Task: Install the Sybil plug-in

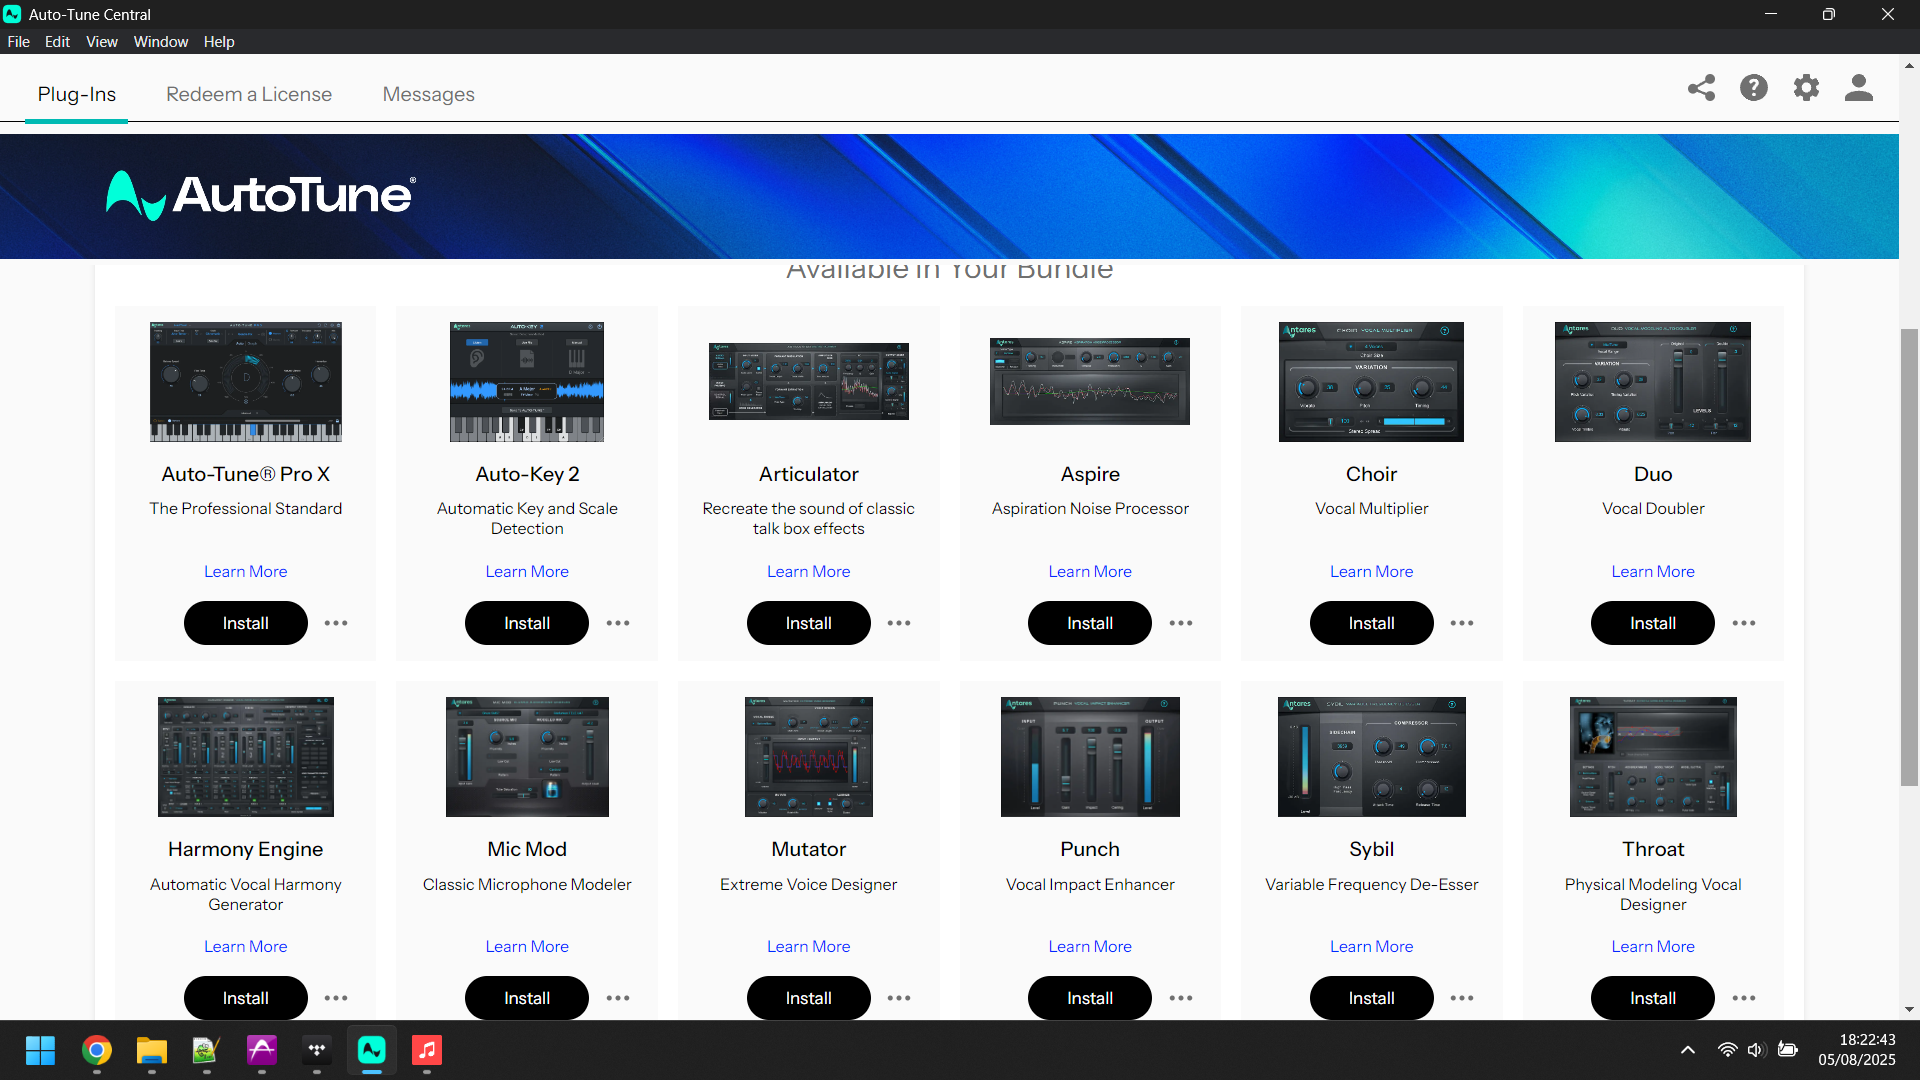Action: tap(1372, 998)
